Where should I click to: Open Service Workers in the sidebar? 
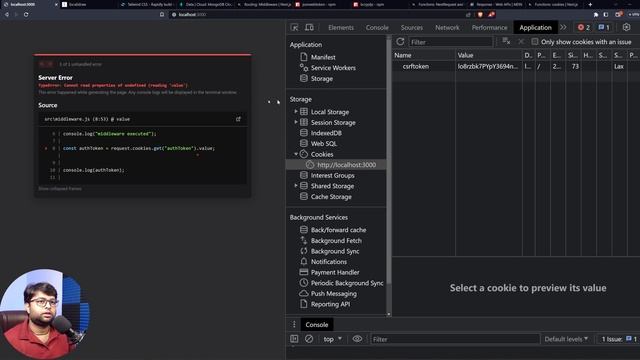point(333,68)
